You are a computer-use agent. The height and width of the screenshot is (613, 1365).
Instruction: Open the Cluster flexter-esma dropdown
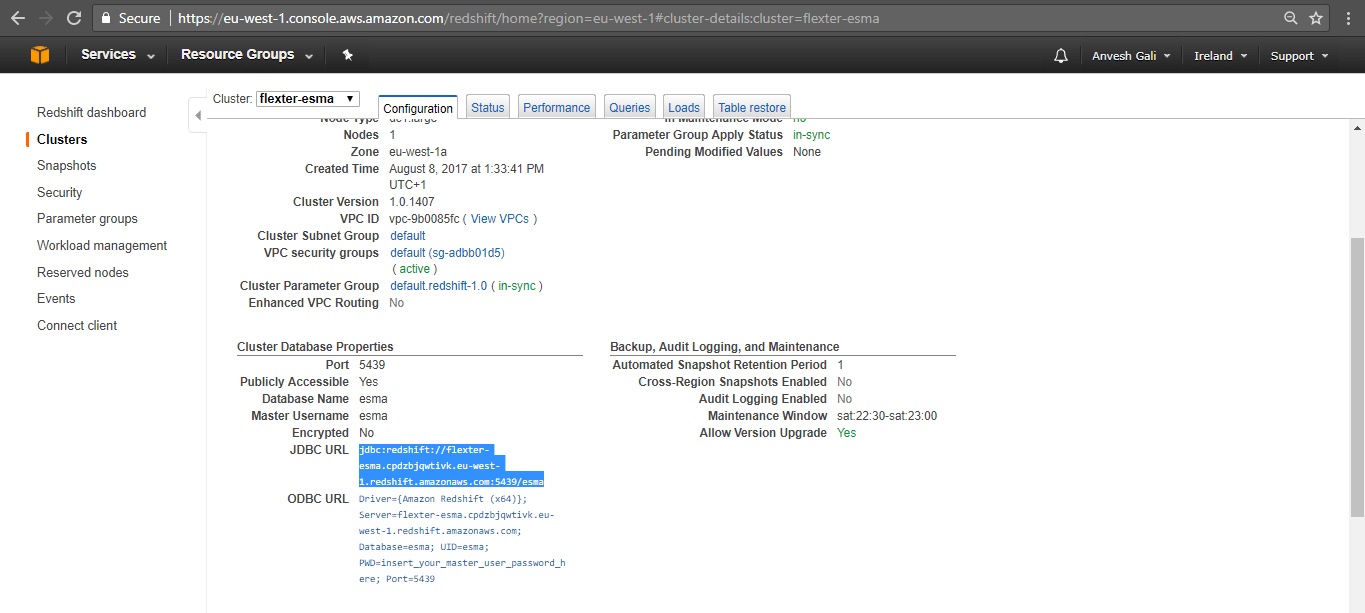click(308, 99)
